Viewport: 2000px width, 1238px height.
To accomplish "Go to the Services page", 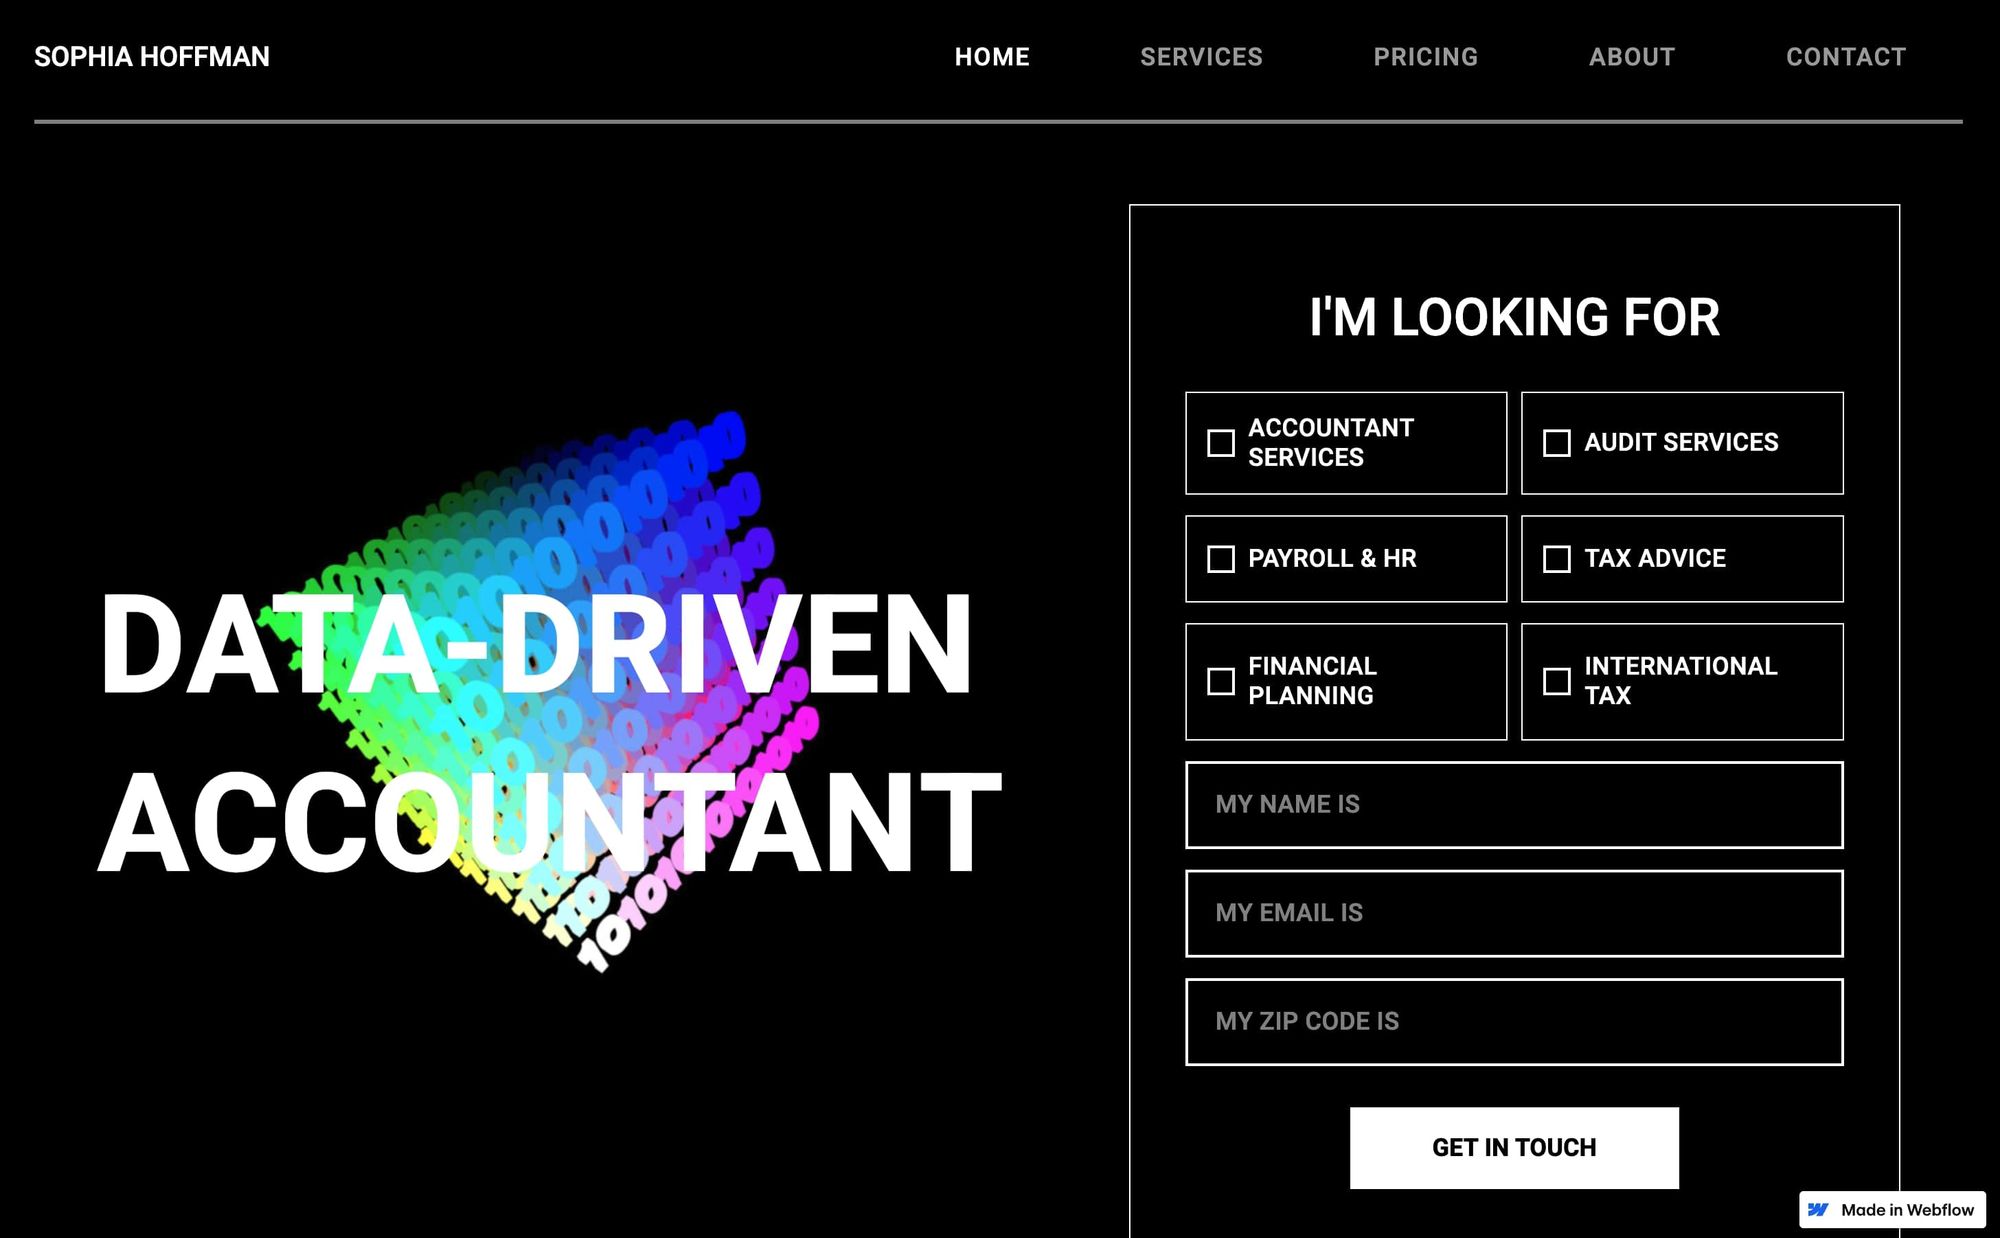I will (1201, 57).
